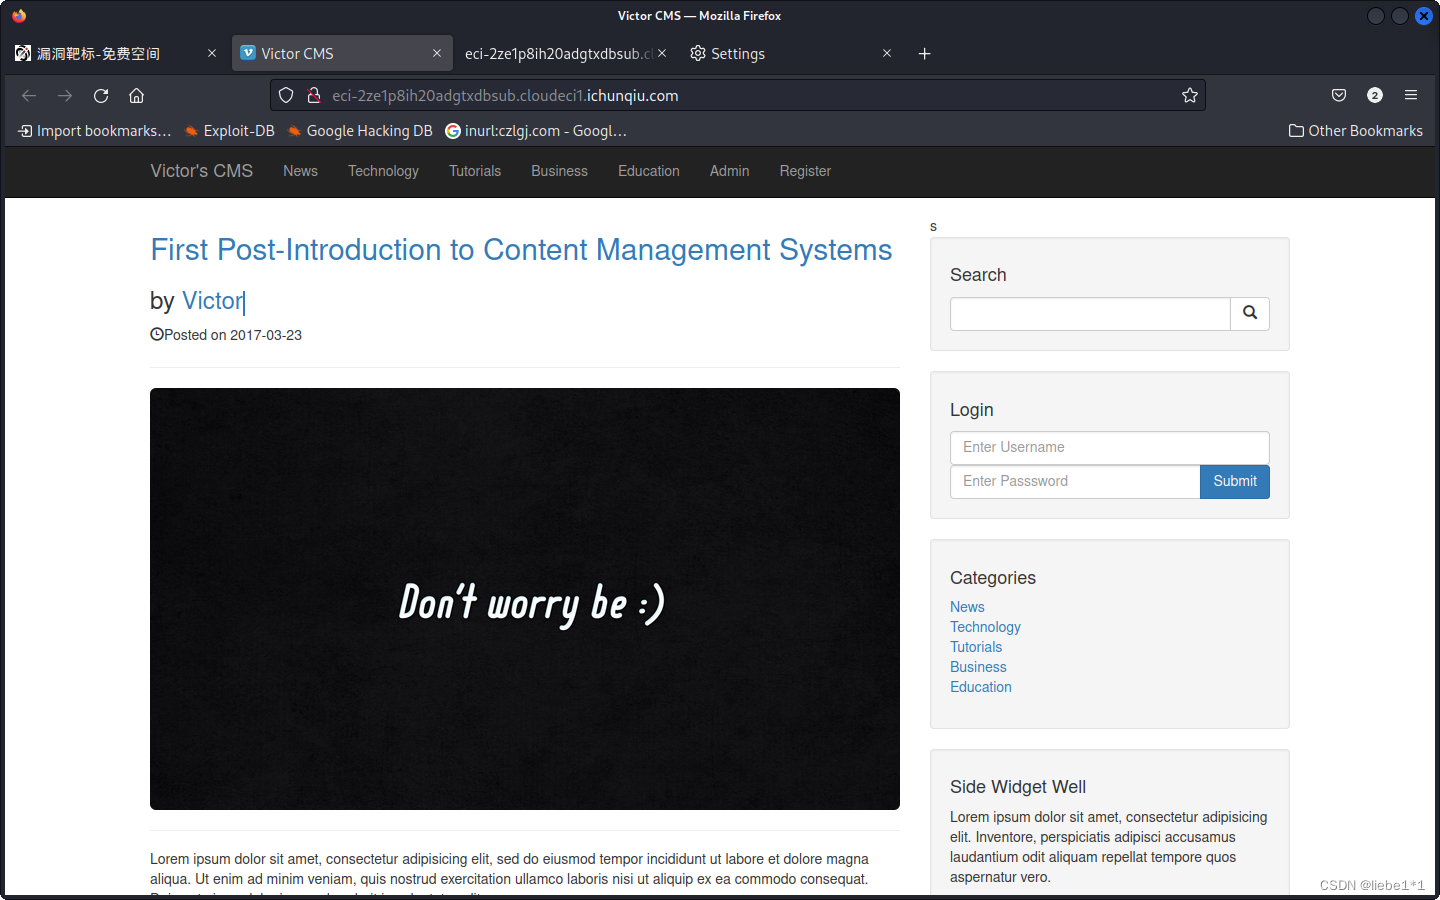
Task: Open News in the top navbar
Action: [300, 171]
